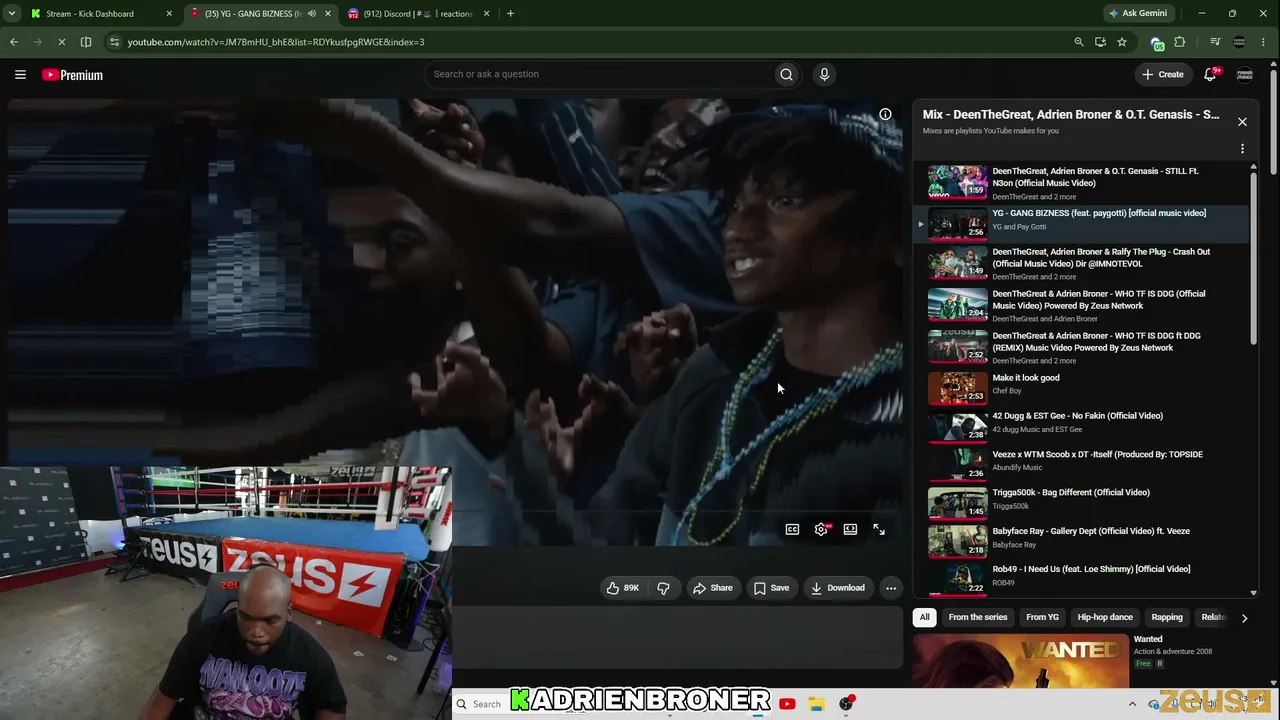Viewport: 1280px width, 720px height.
Task: Enter full screen on the video
Action: [x=879, y=530]
